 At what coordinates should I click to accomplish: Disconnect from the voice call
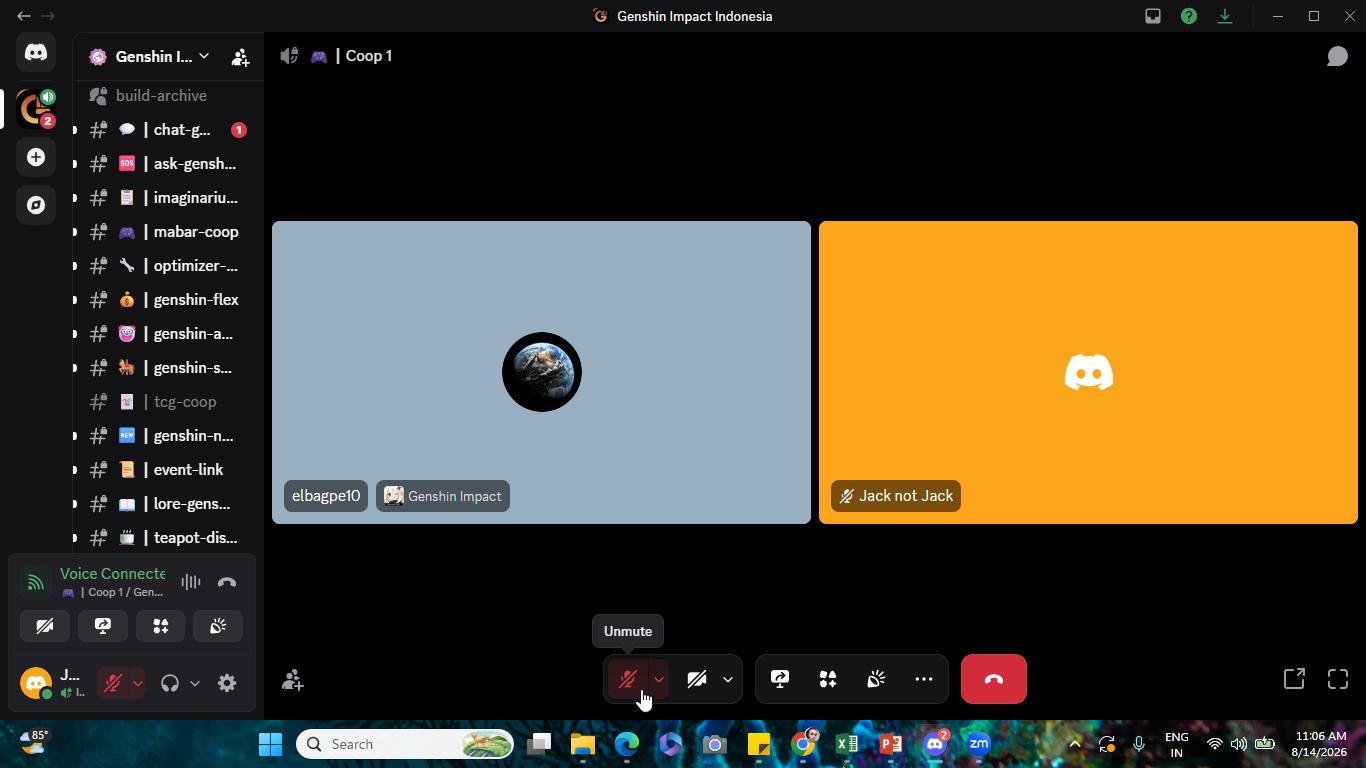pos(994,680)
